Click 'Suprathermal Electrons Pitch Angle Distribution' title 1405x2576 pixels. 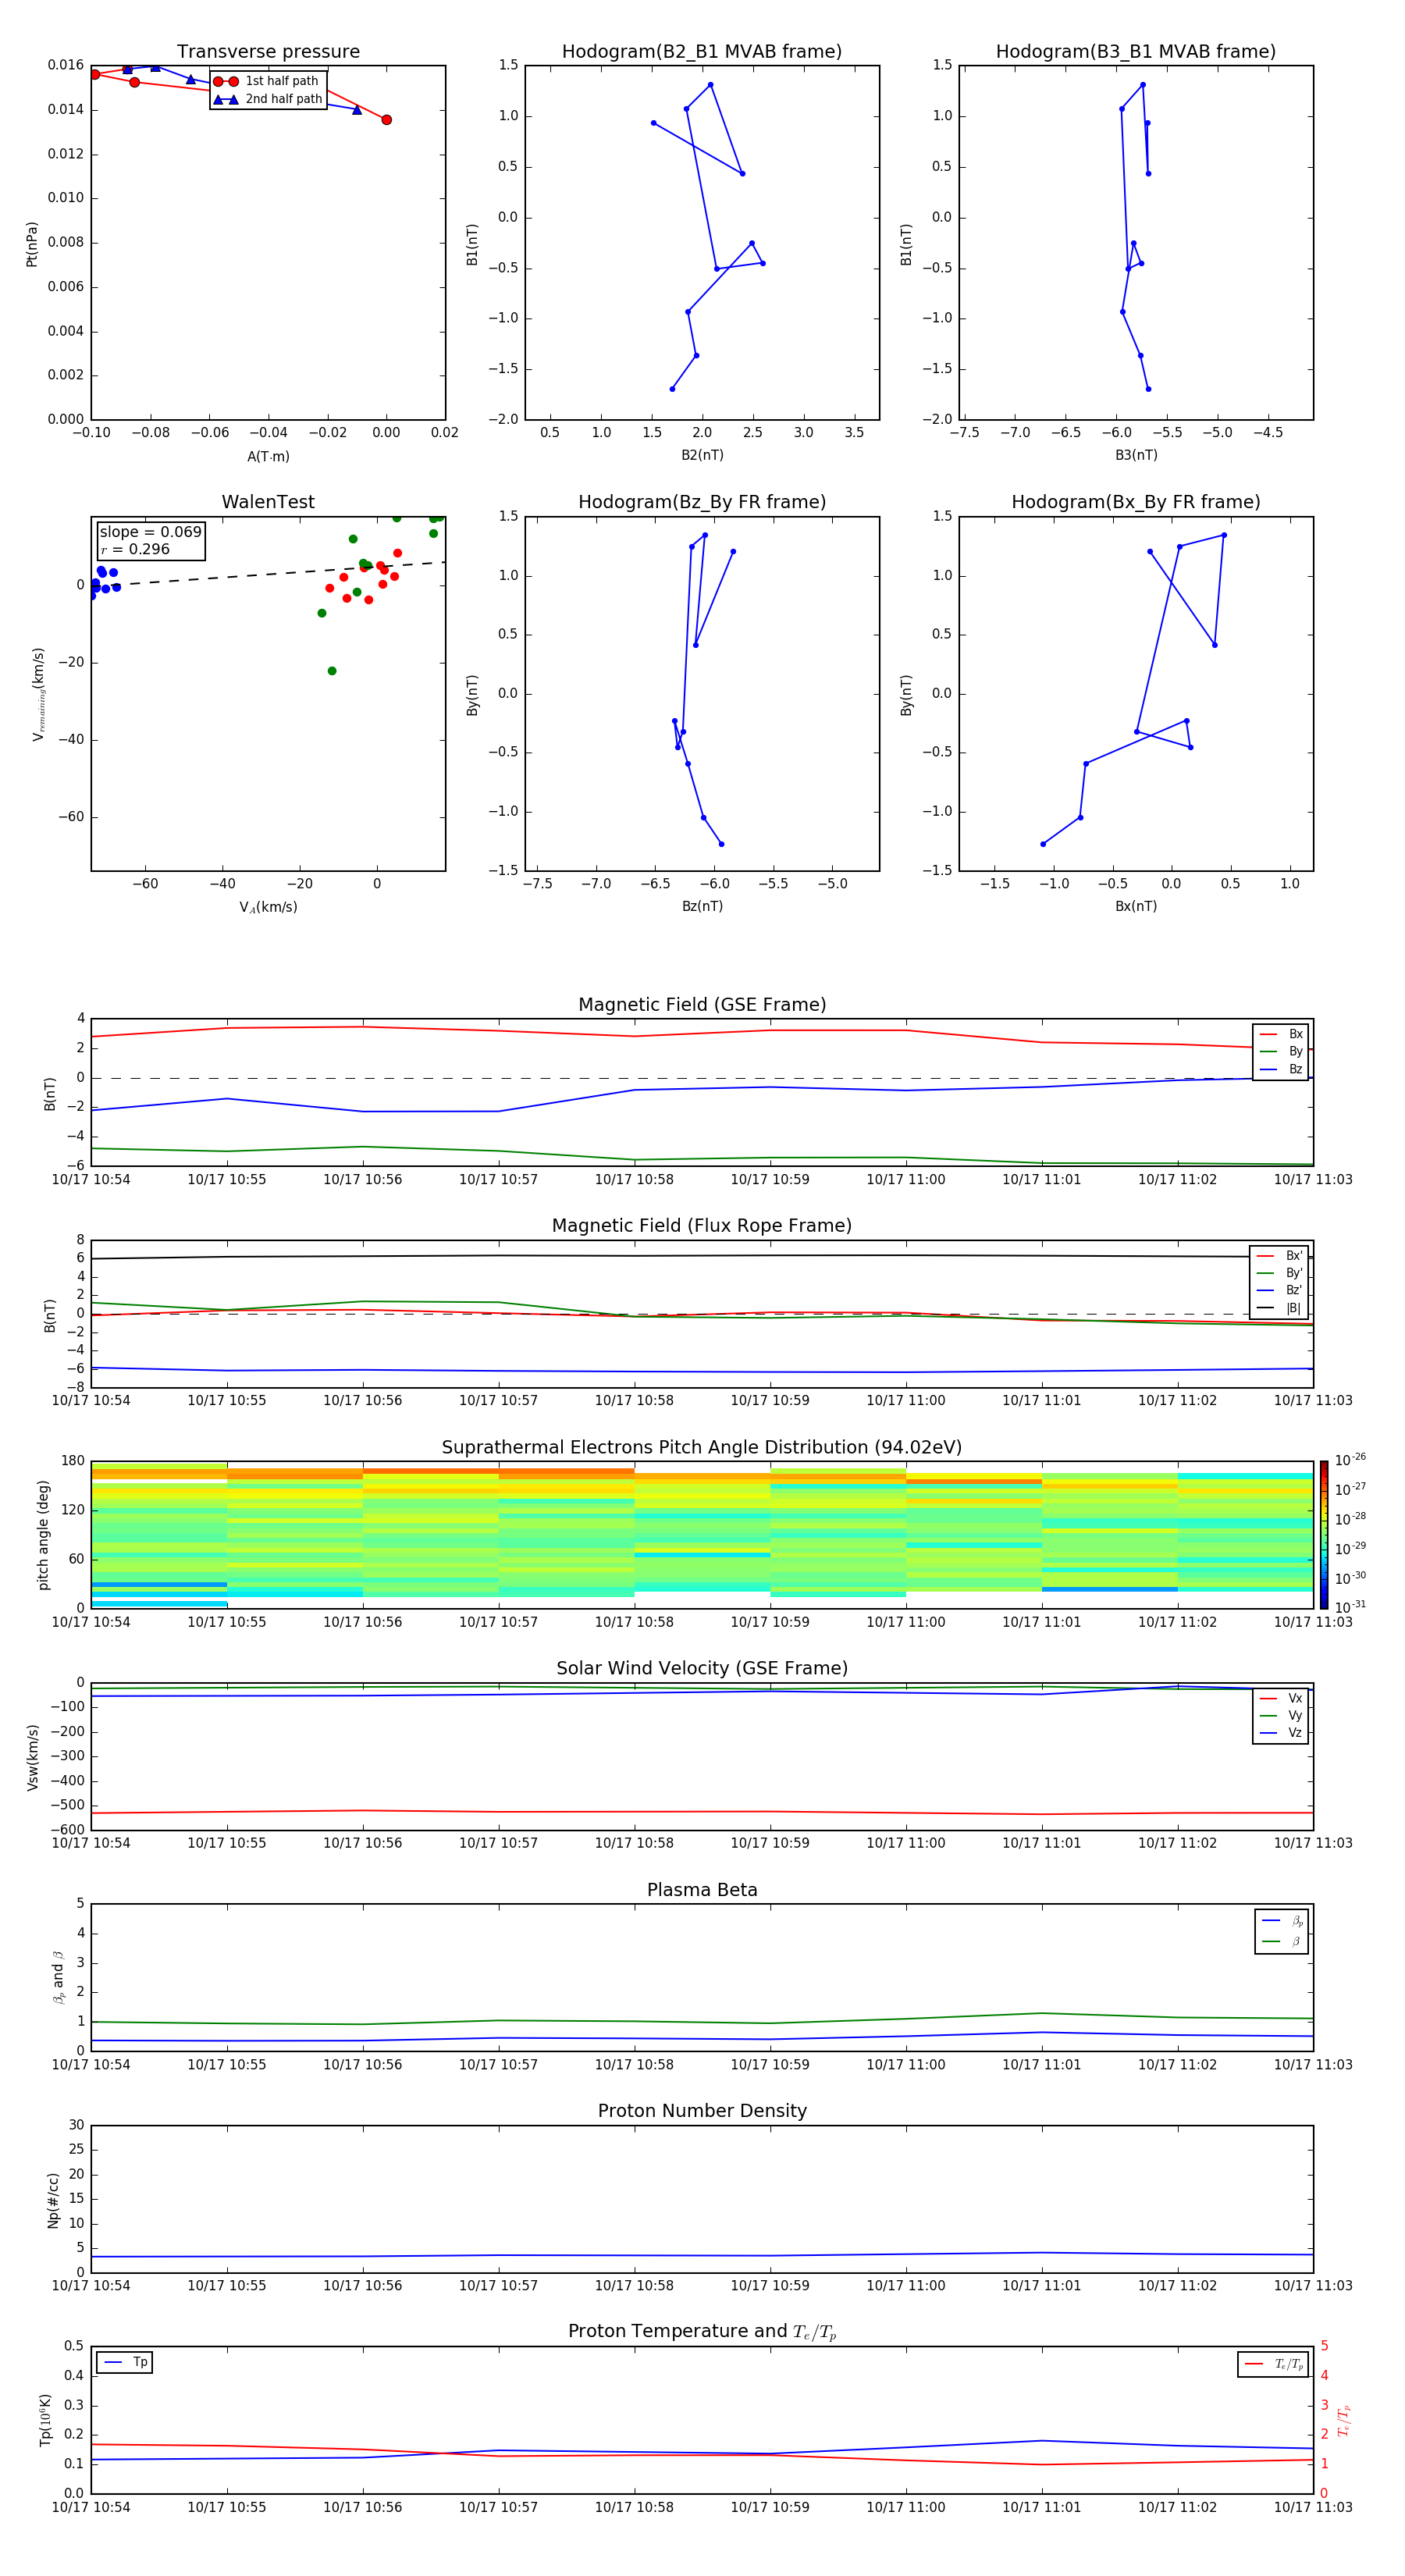pos(702,1448)
